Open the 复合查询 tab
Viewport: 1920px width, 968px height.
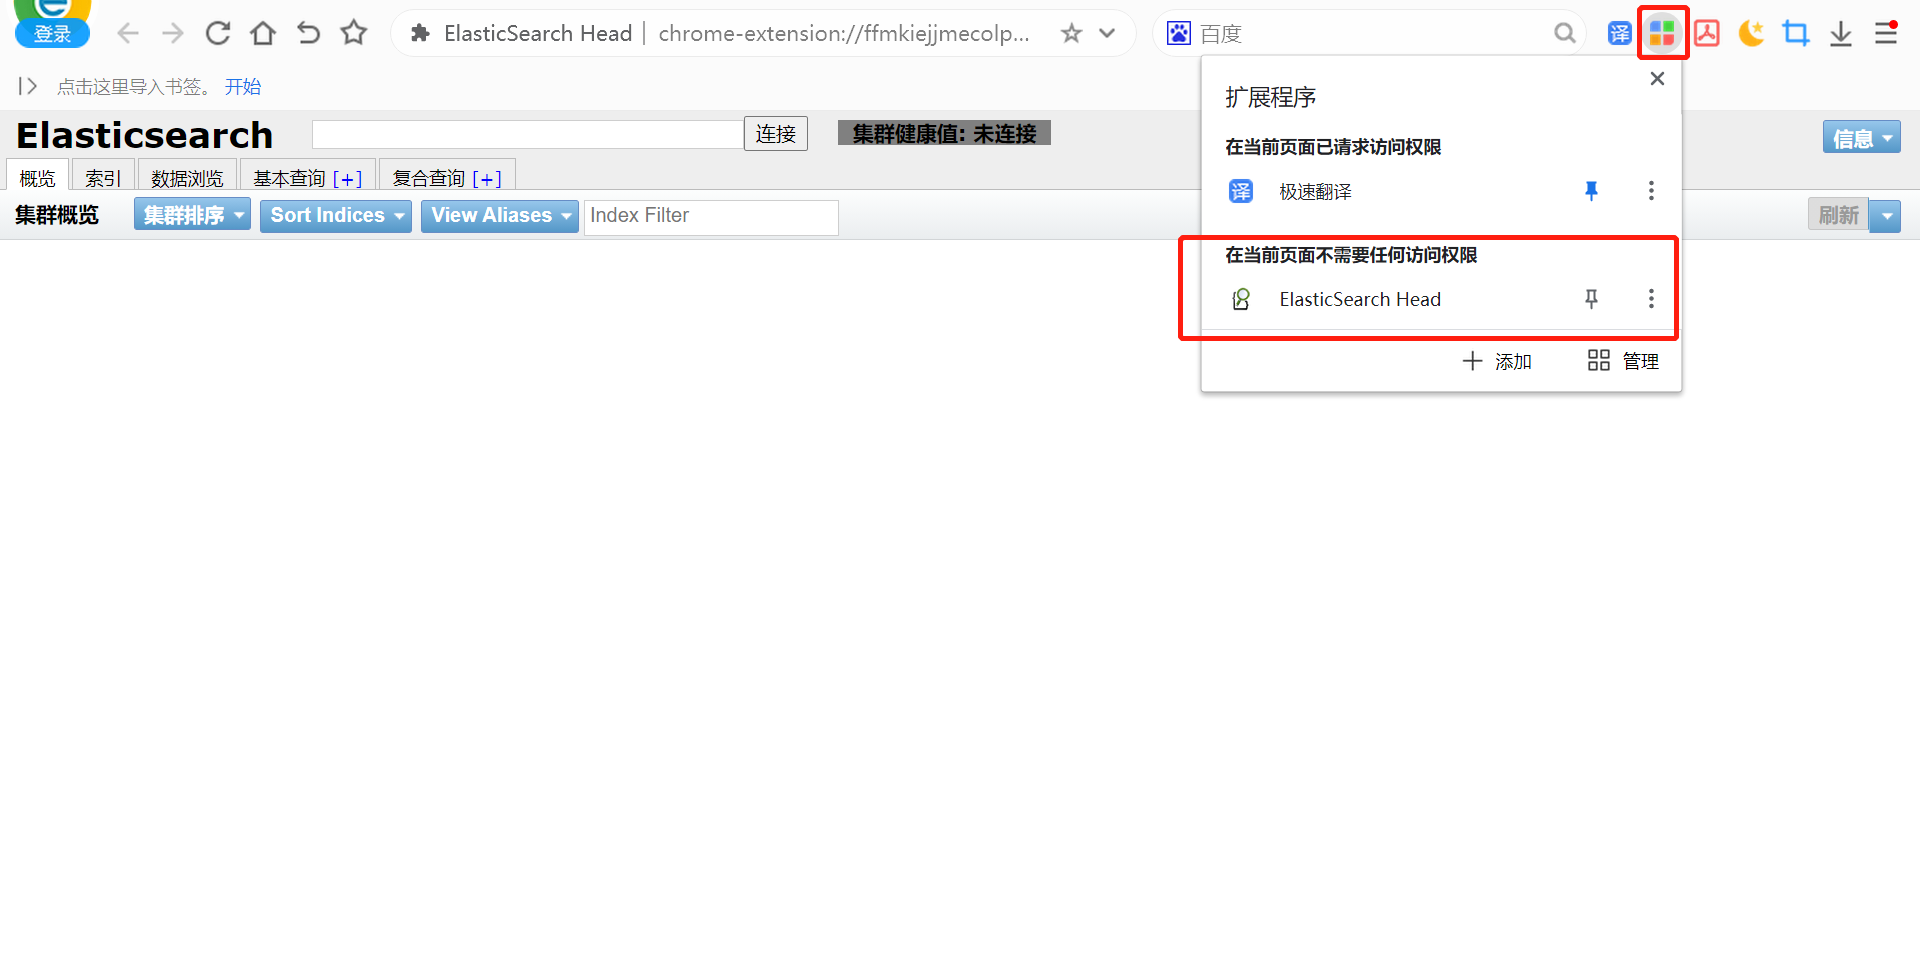click(429, 178)
